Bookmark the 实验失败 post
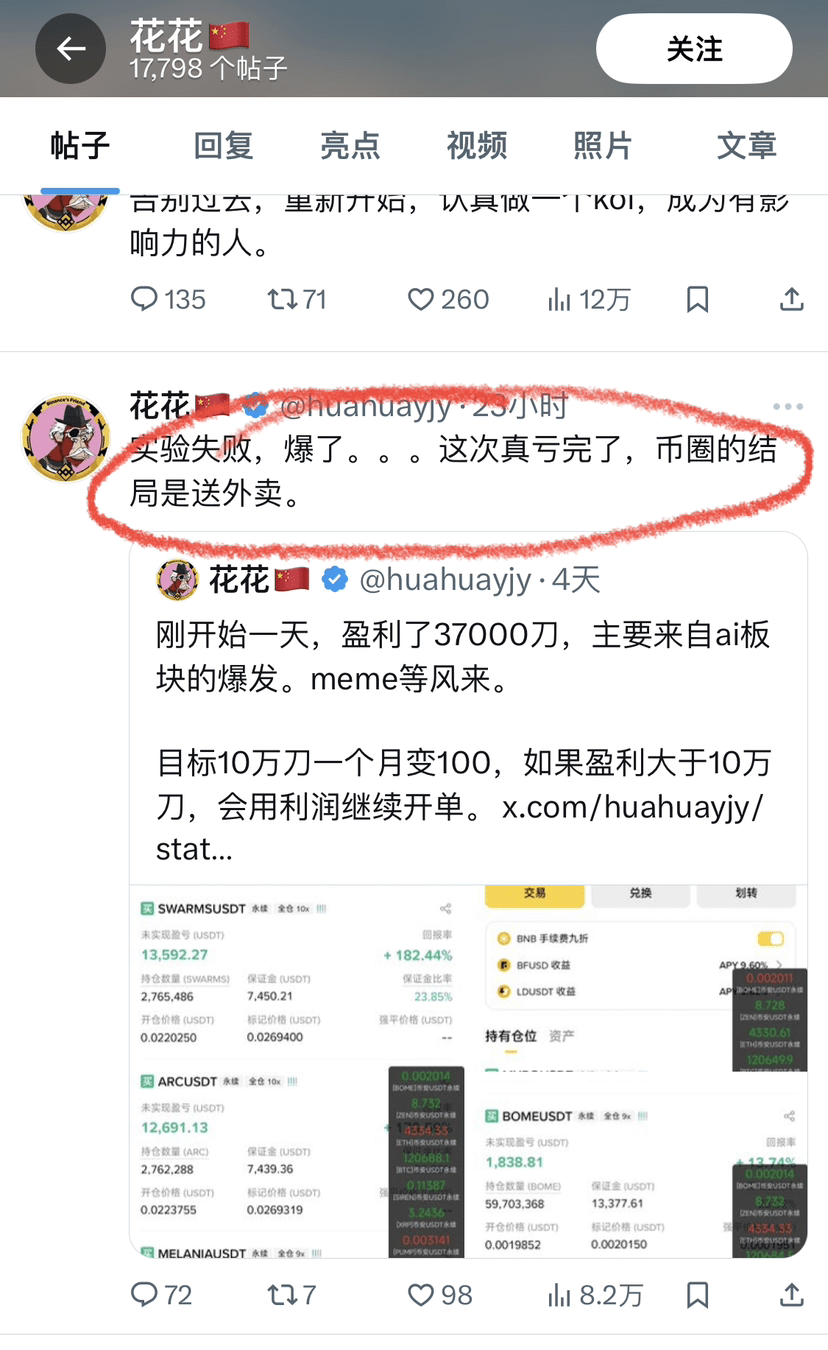This screenshot has height=1350, width=828. tap(697, 1295)
